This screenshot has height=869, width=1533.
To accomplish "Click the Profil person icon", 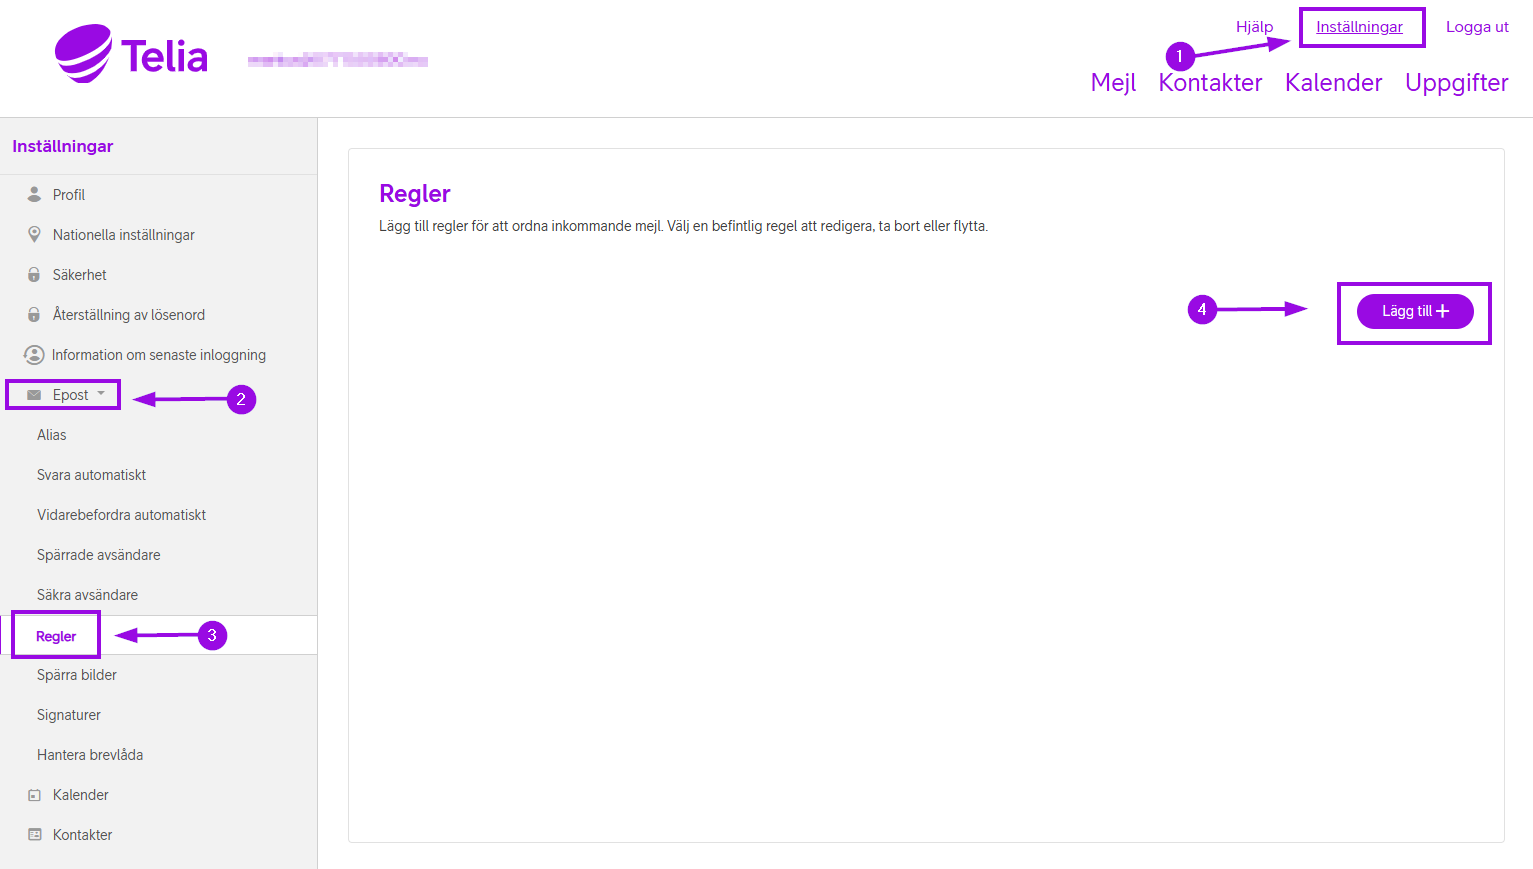I will pyautogui.click(x=34, y=194).
